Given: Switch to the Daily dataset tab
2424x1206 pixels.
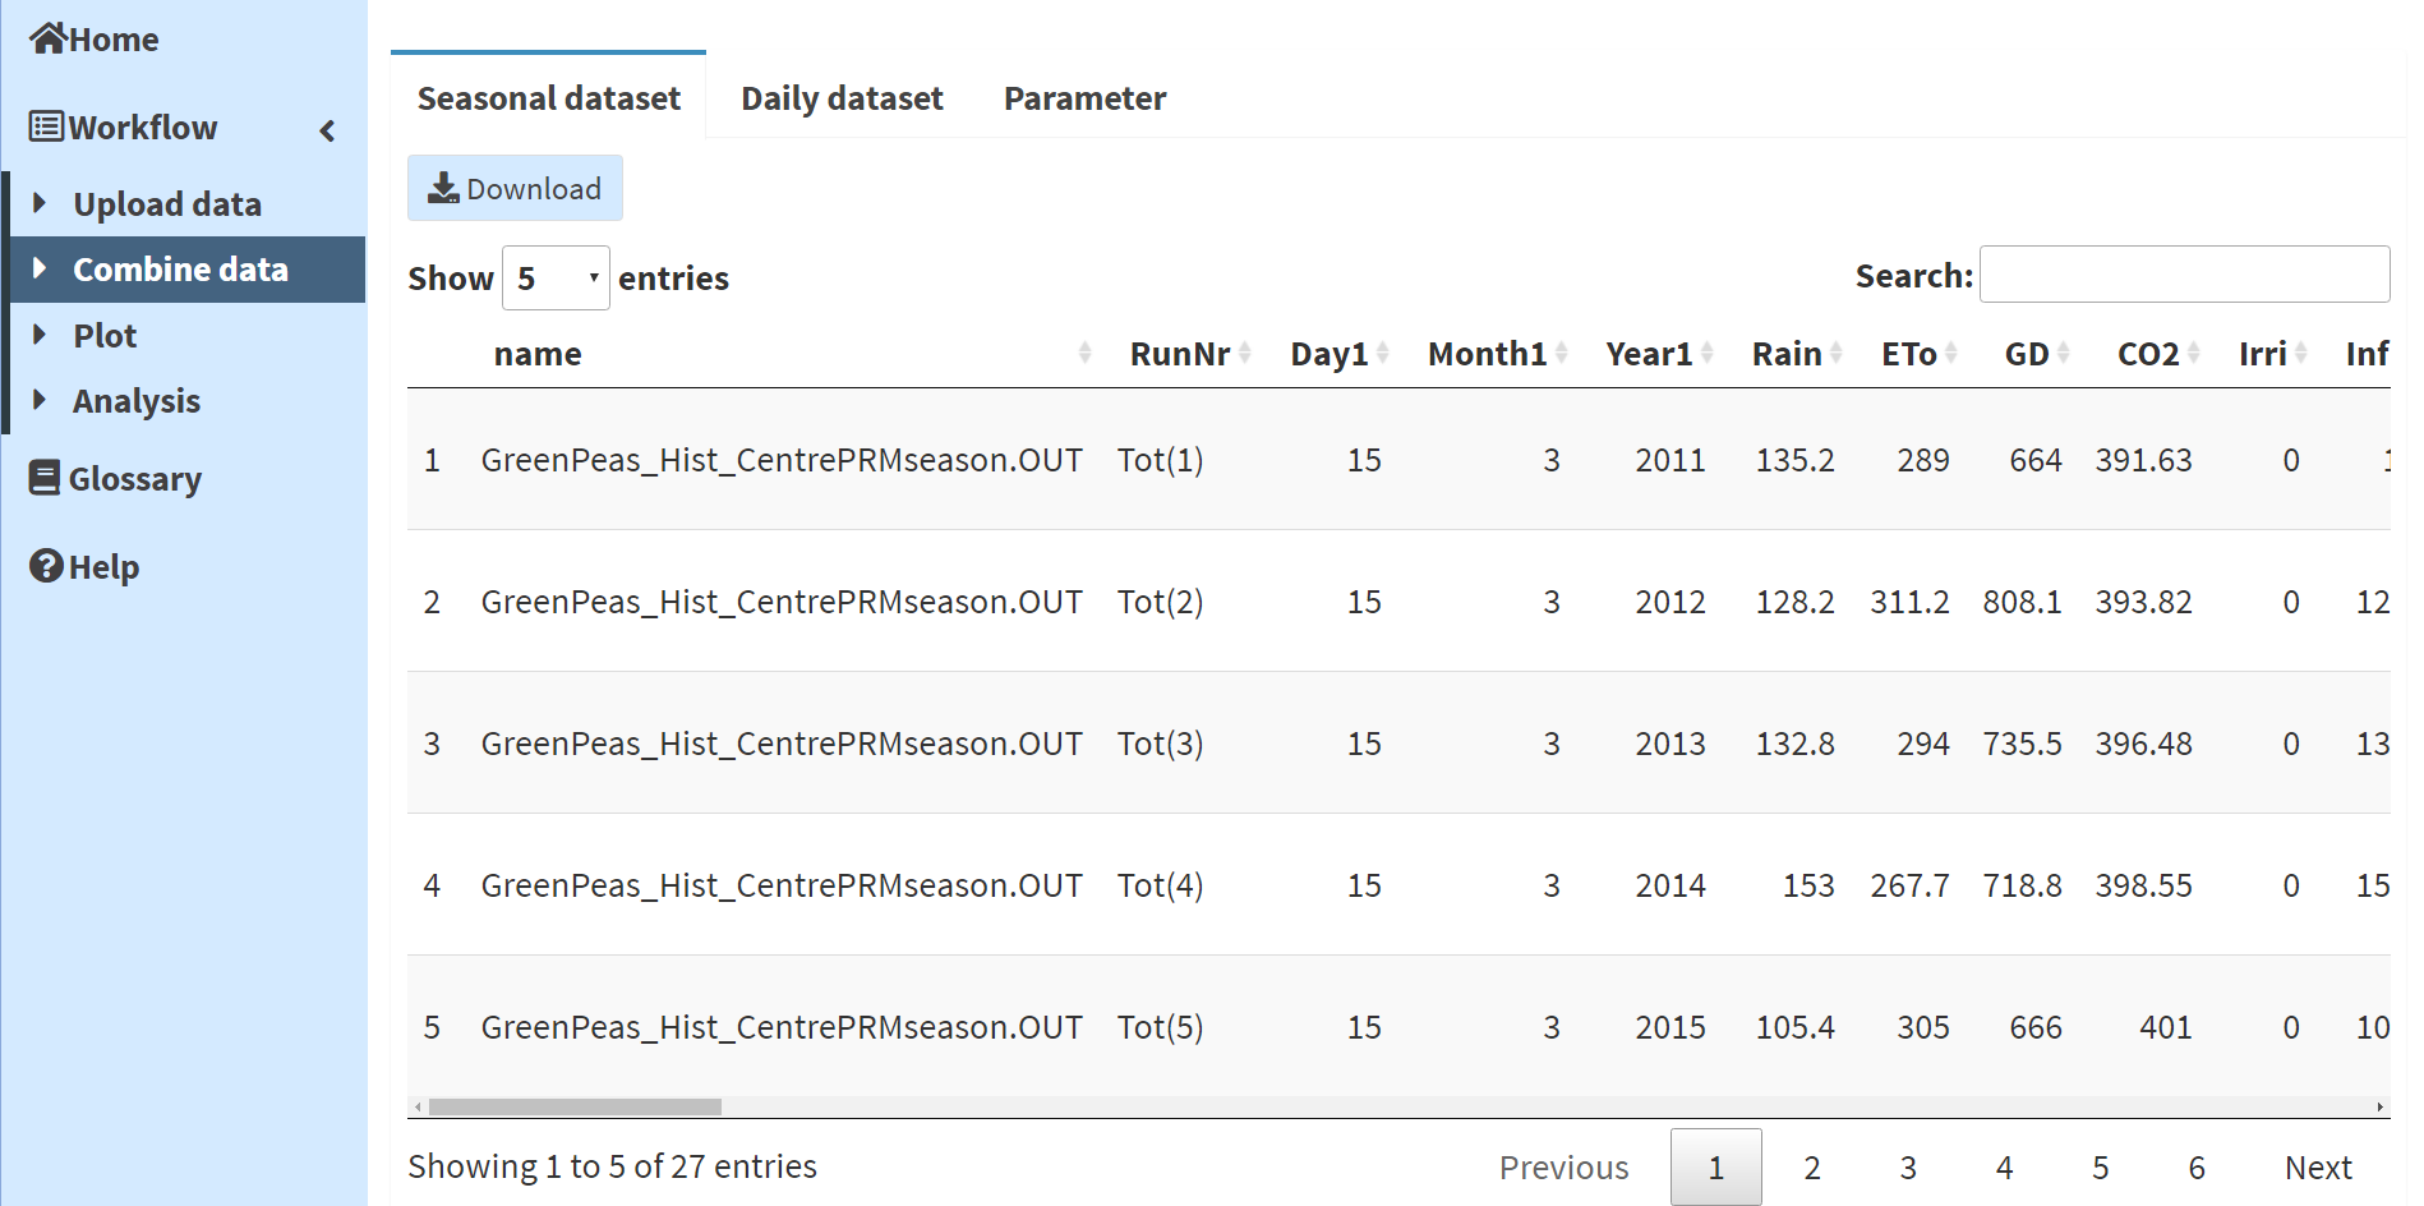Looking at the screenshot, I should [841, 97].
